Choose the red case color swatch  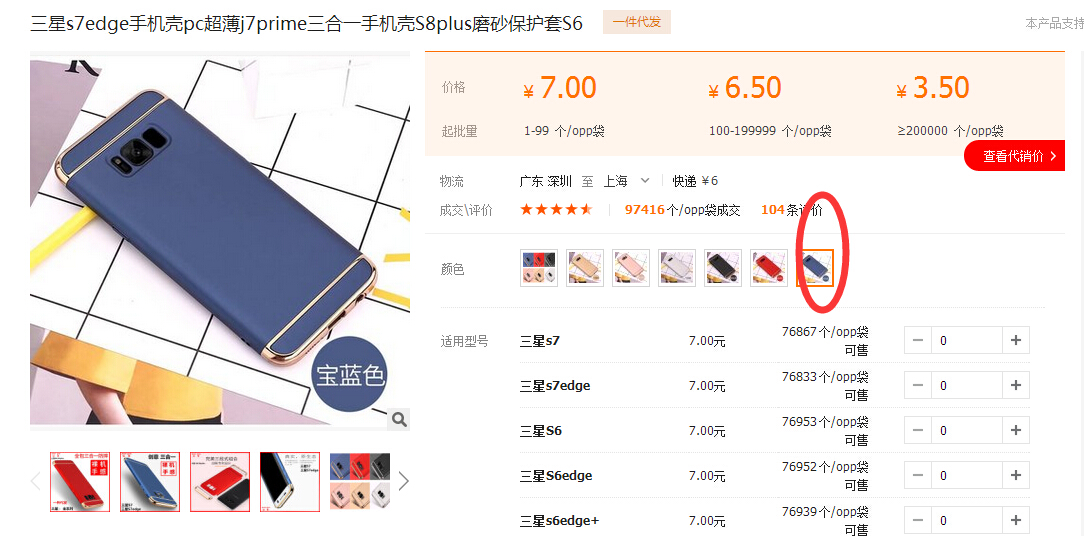[769, 268]
